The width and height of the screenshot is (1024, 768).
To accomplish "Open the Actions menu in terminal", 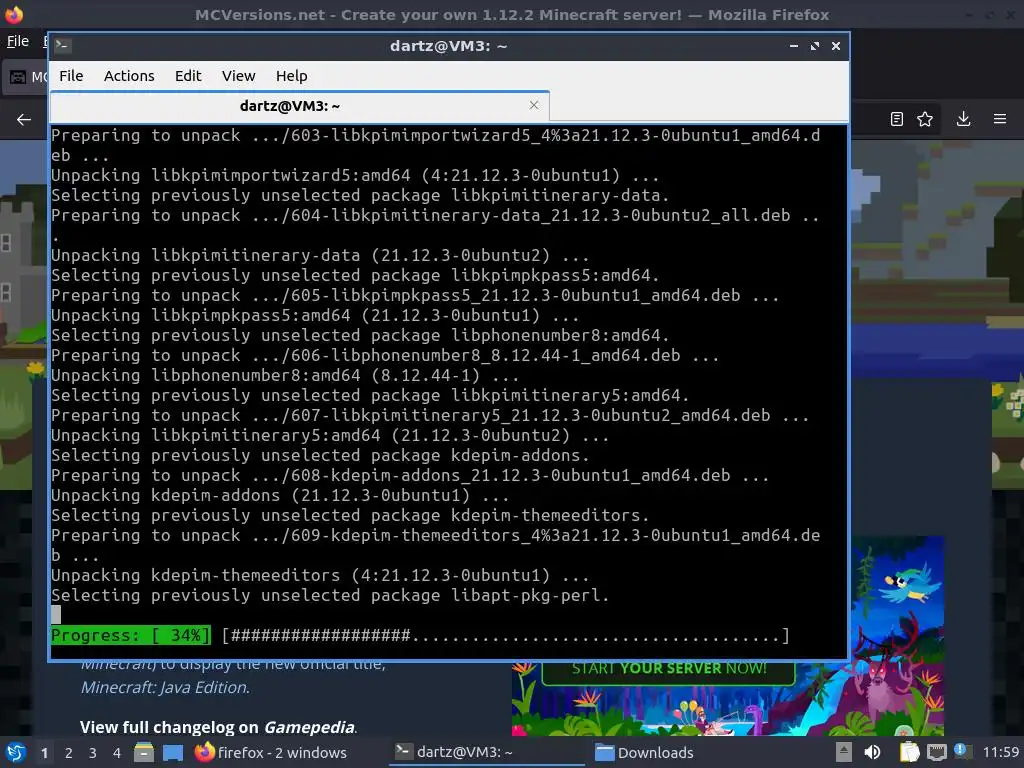I will click(129, 76).
